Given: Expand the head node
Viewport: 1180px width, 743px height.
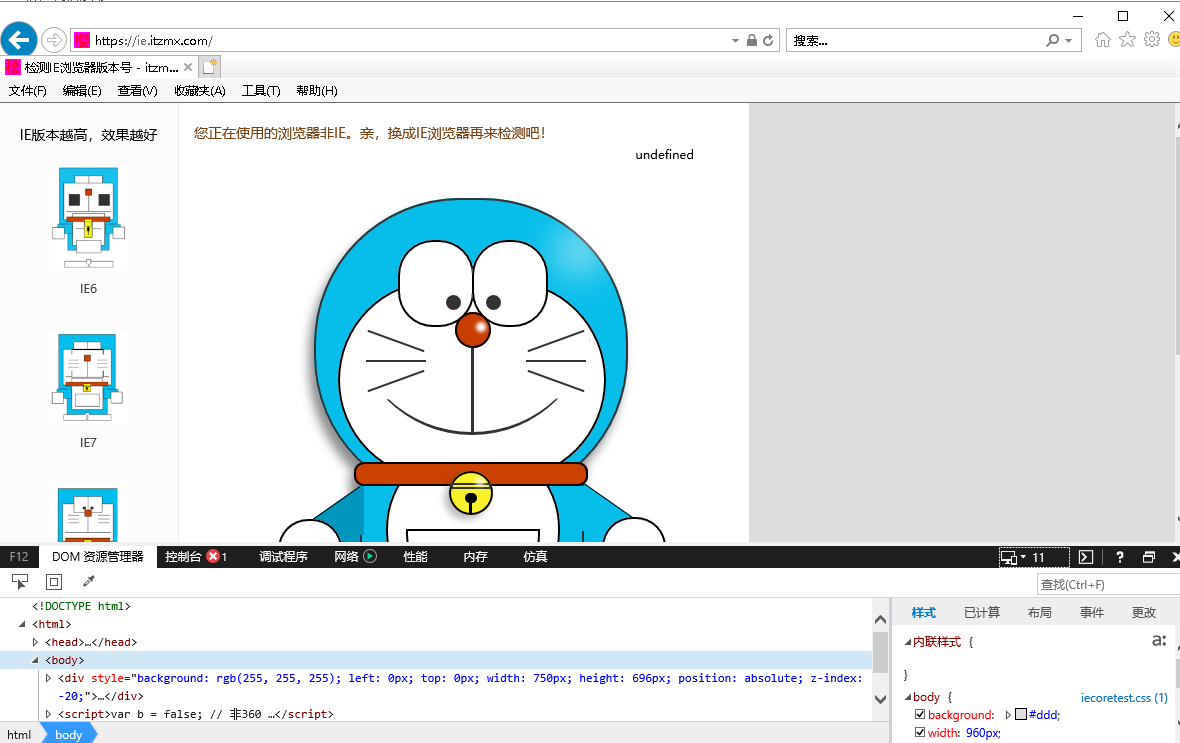Looking at the screenshot, I should [35, 642].
